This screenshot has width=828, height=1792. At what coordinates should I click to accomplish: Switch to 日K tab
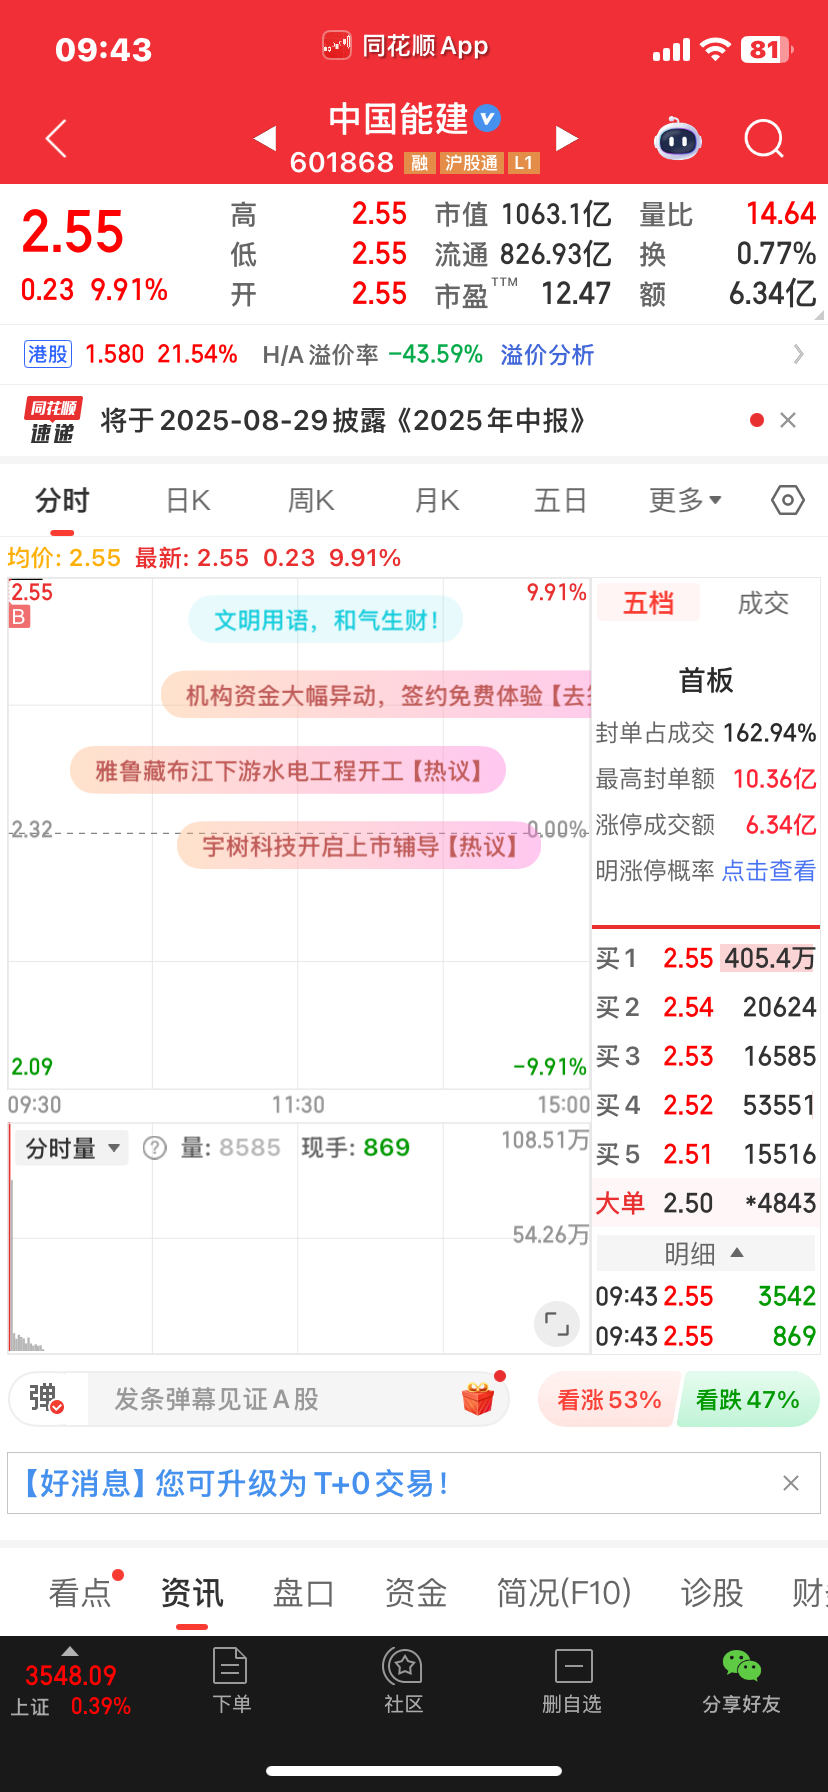(x=188, y=500)
